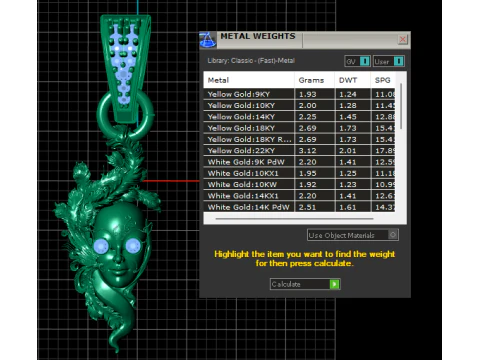Select the pendant bail in the viewport
Viewport: 480px width, 360px height.
click(x=126, y=68)
